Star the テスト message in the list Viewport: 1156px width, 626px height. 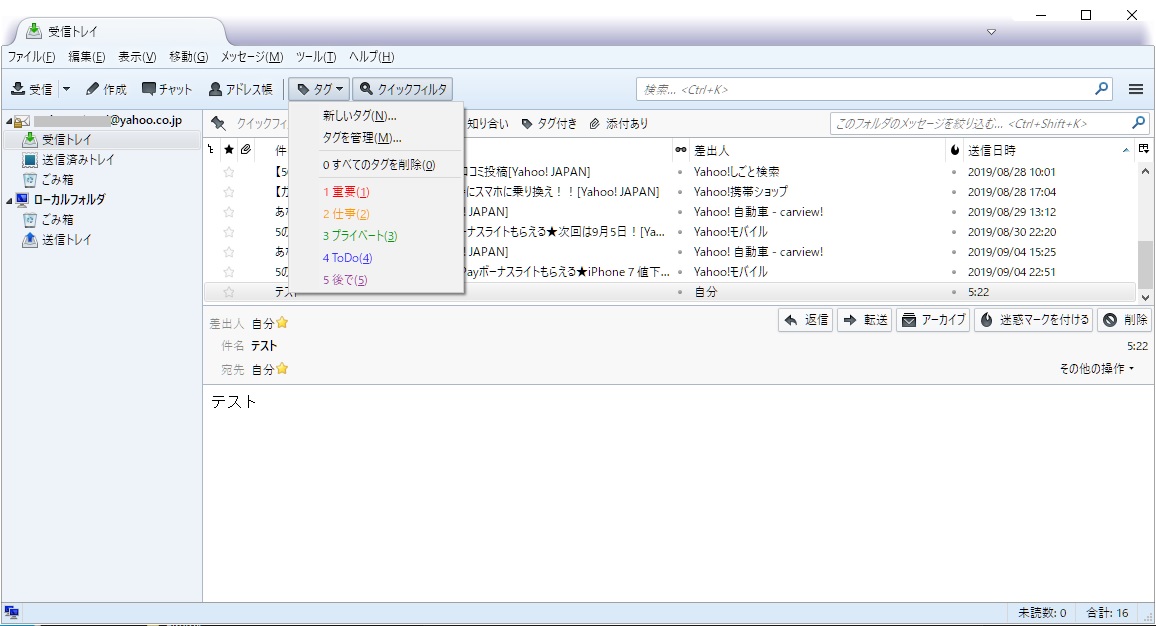point(229,292)
